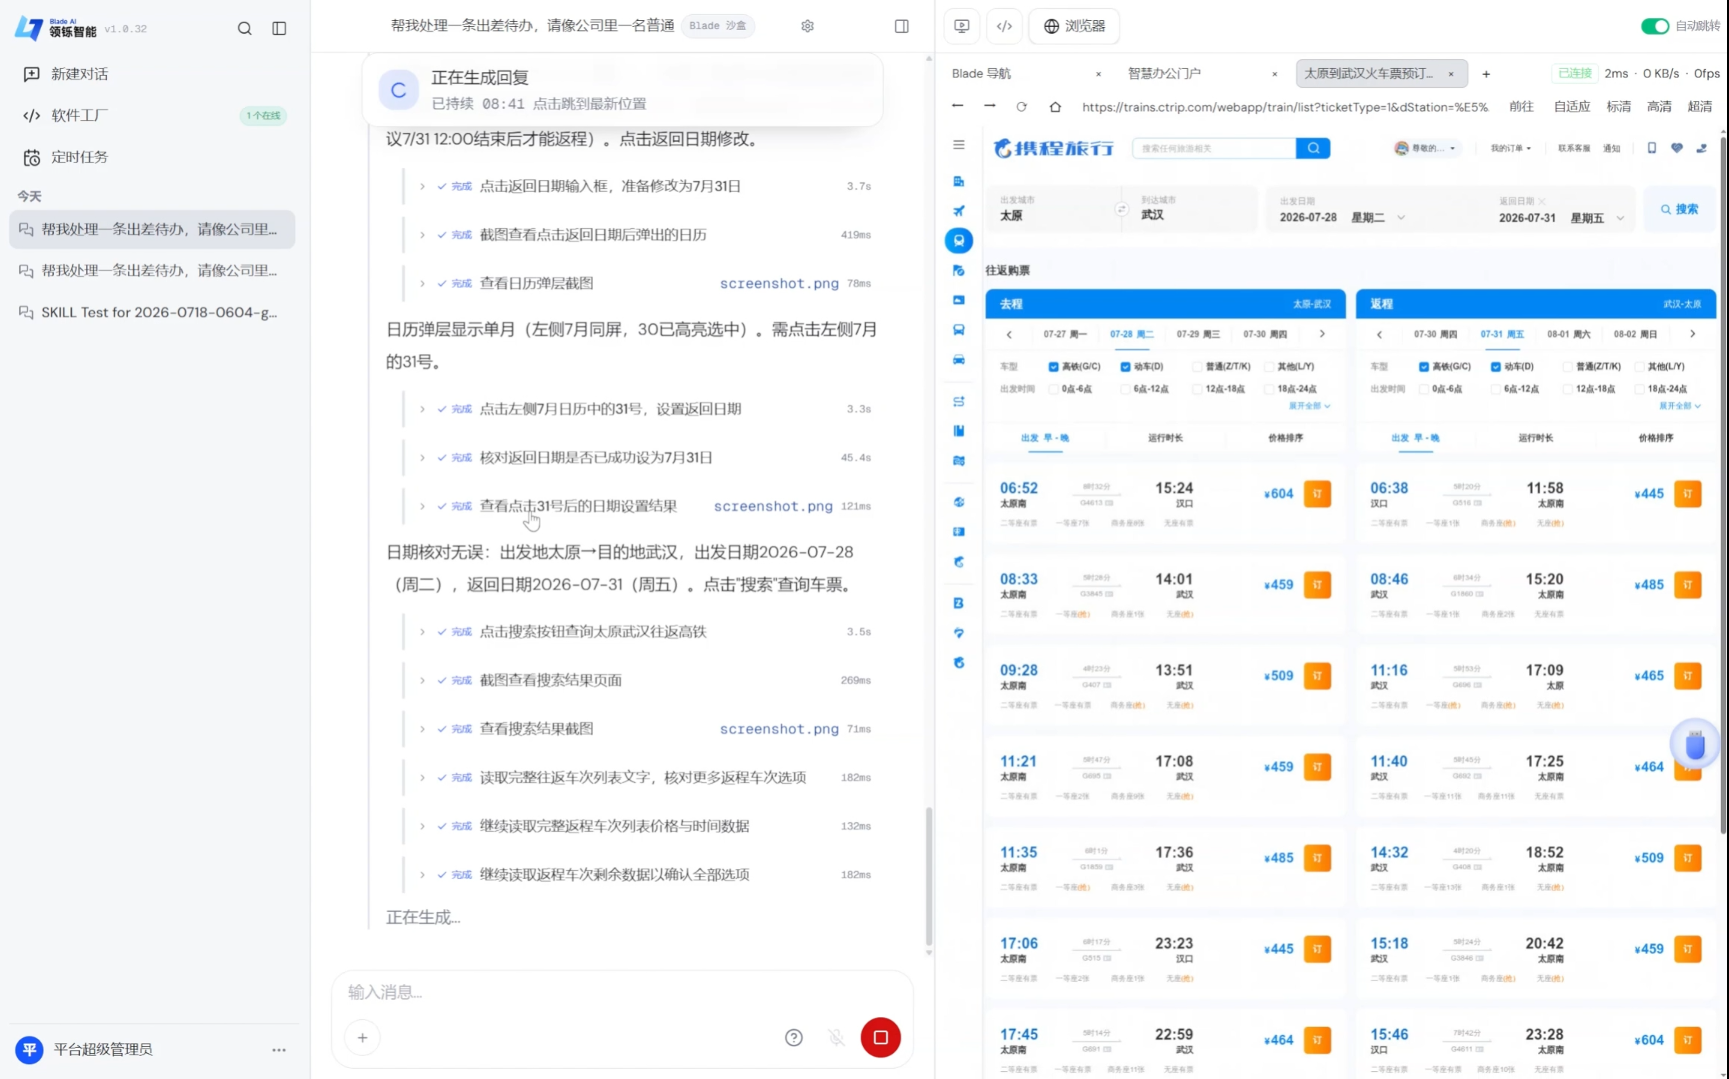Book the 06:52 太原南 去程 train
Viewport: 1729px width, 1079px height.
point(1317,494)
